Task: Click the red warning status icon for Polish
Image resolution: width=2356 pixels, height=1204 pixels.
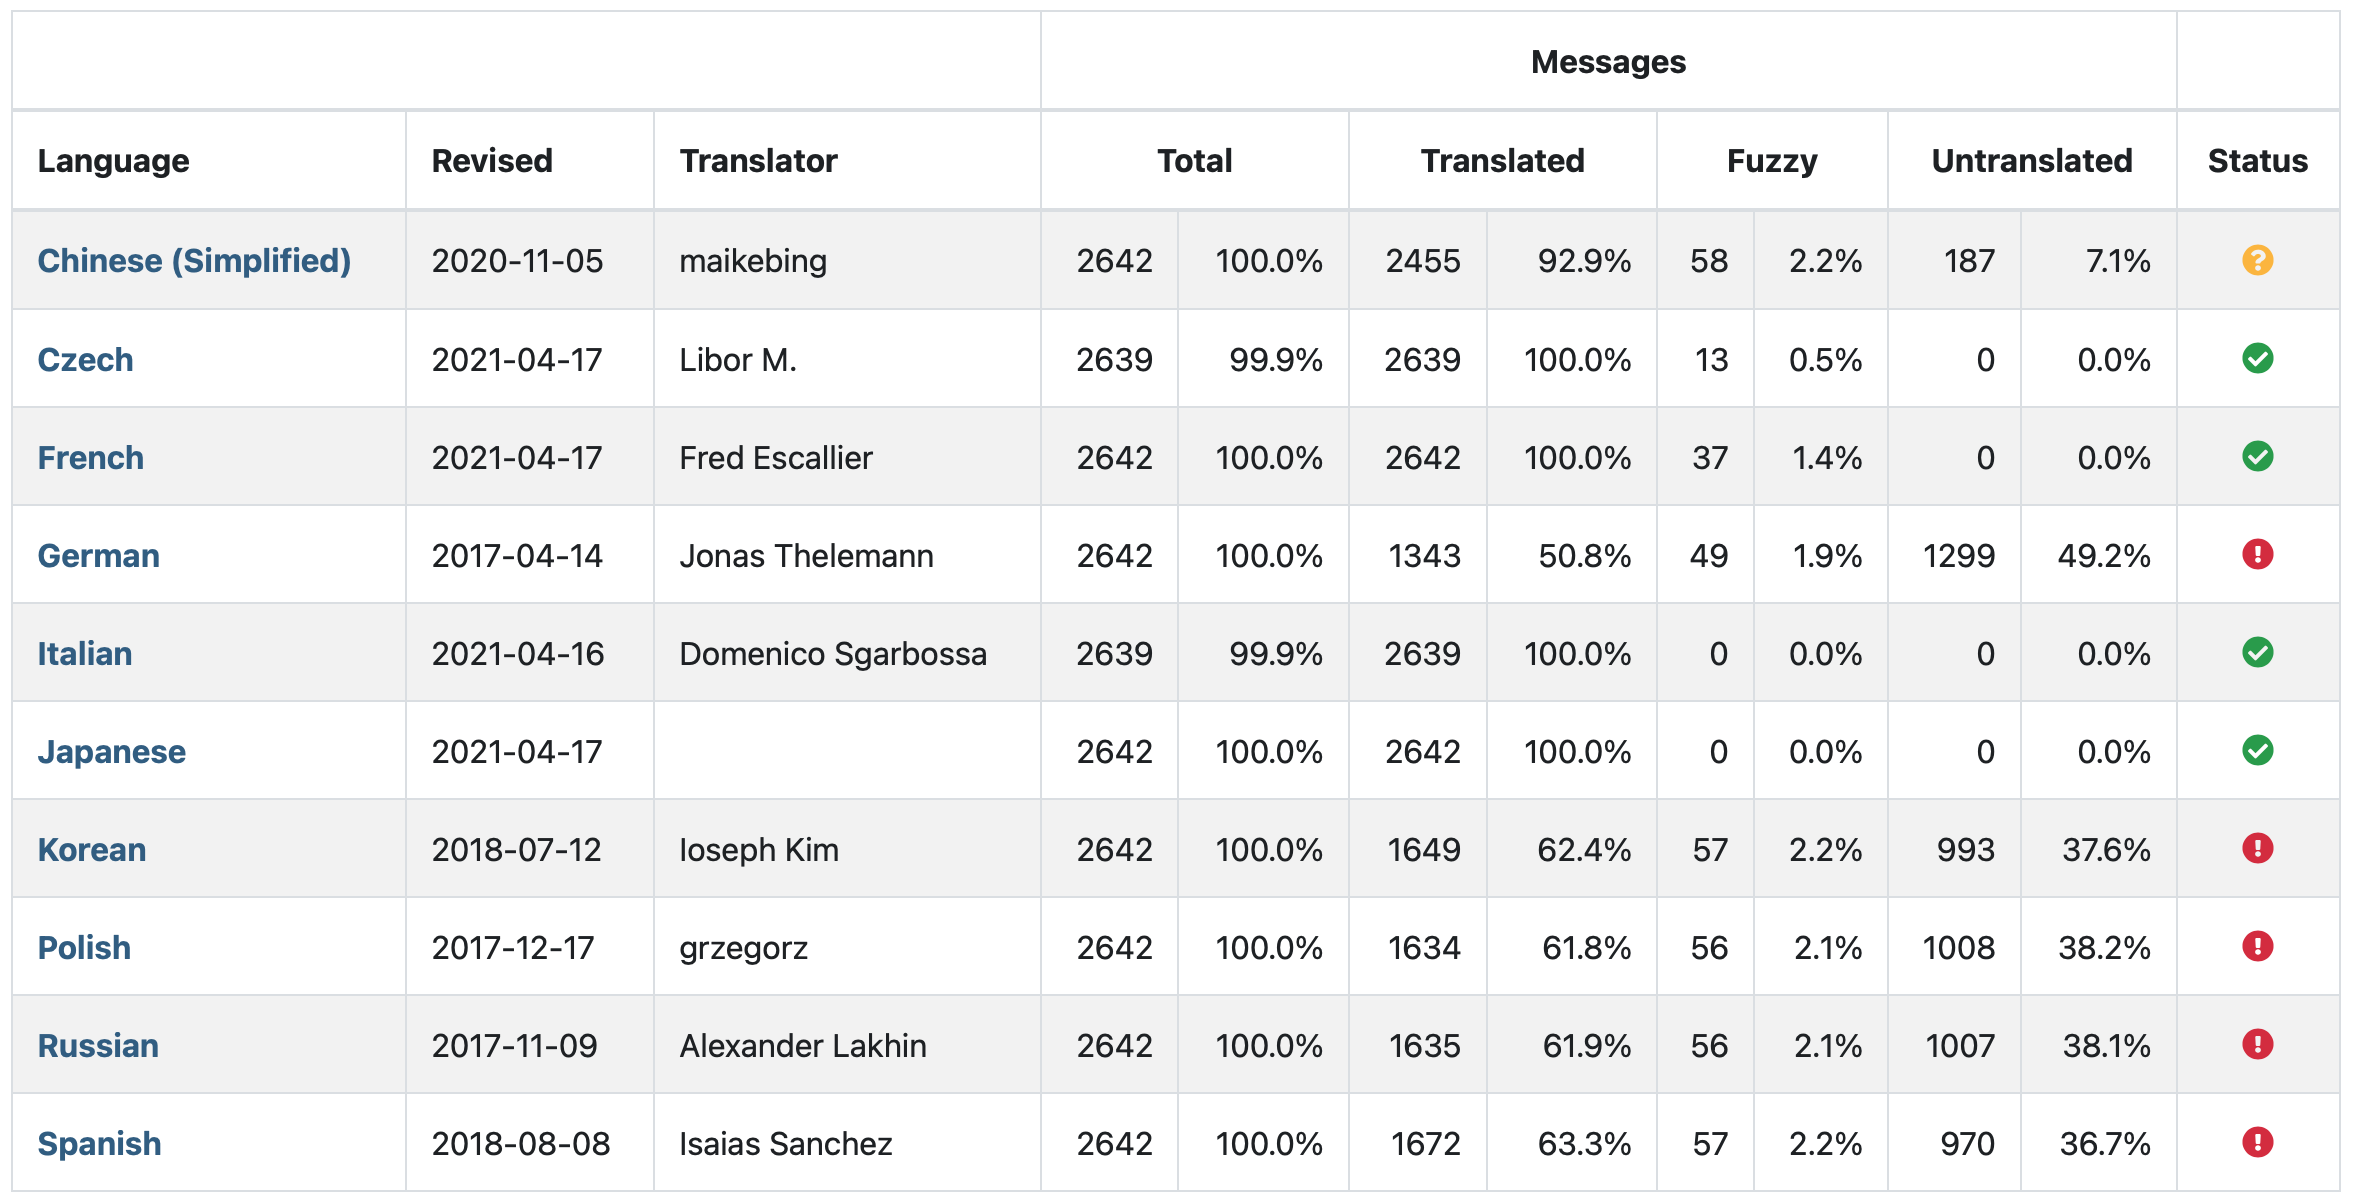Action: pos(2257,946)
